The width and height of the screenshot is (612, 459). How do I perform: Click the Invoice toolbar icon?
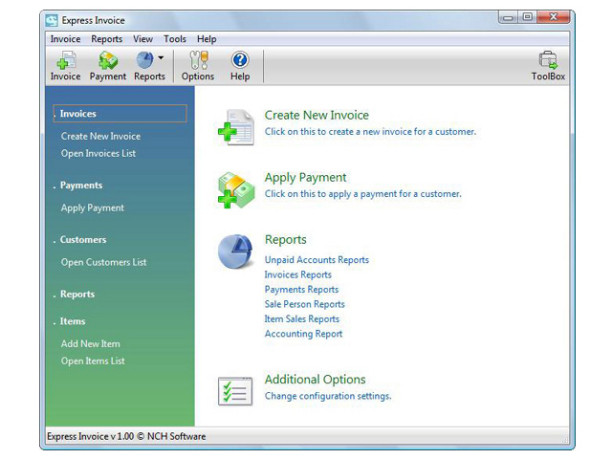click(65, 66)
